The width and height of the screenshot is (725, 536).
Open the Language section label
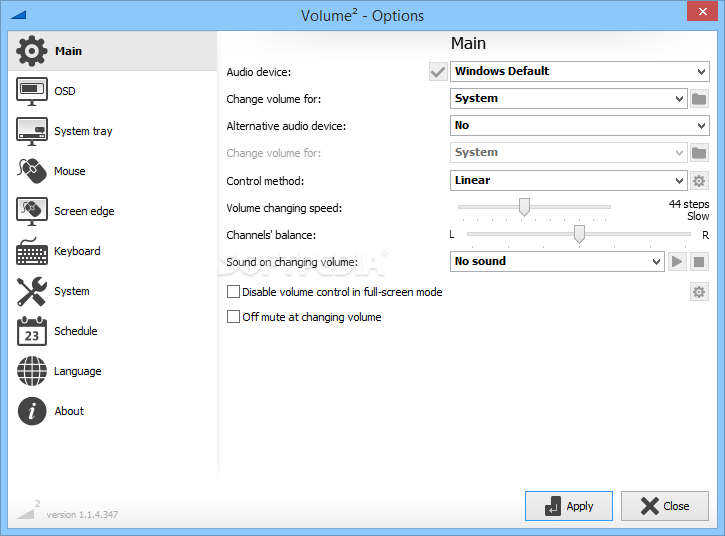click(78, 371)
